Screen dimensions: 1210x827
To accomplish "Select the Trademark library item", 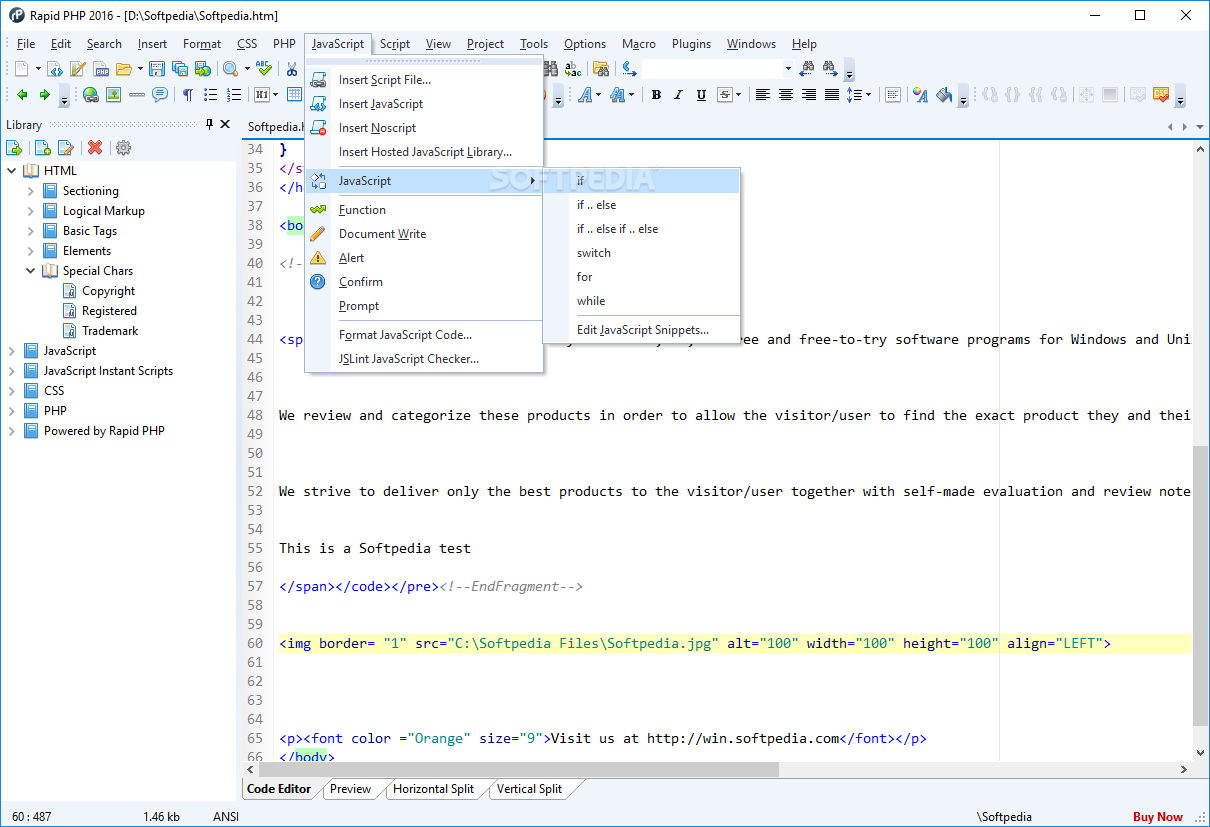I will (x=110, y=331).
